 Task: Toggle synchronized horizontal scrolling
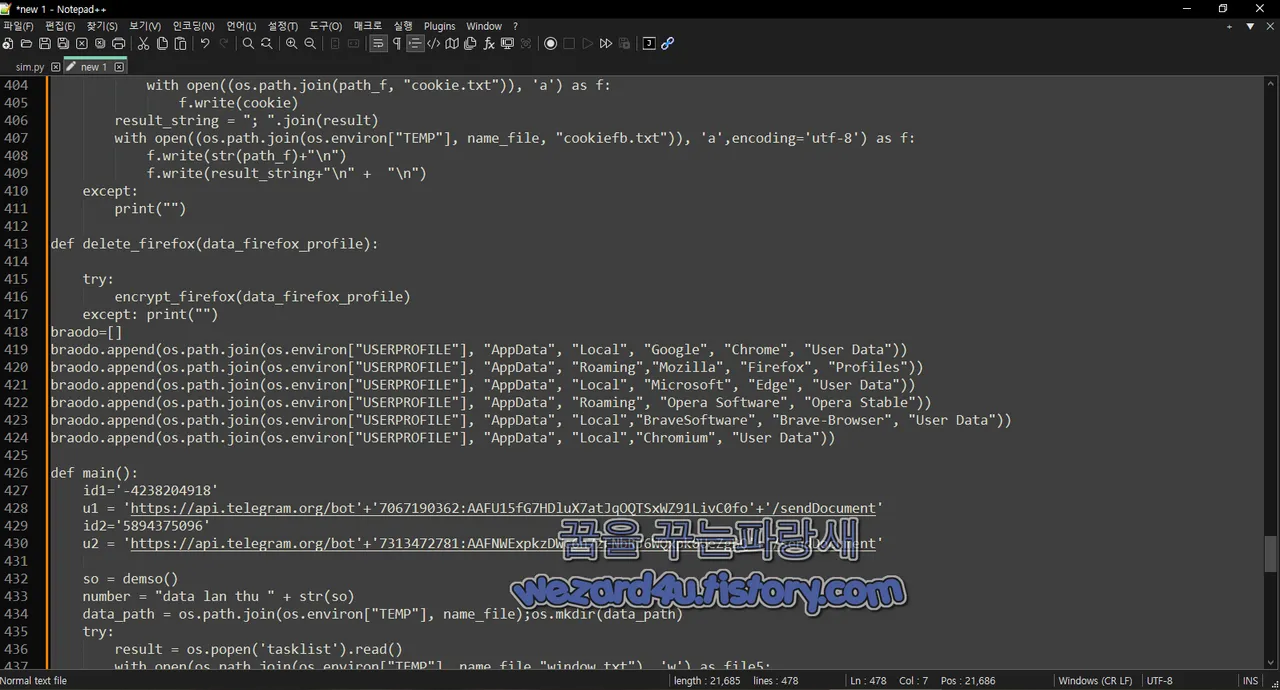354,44
